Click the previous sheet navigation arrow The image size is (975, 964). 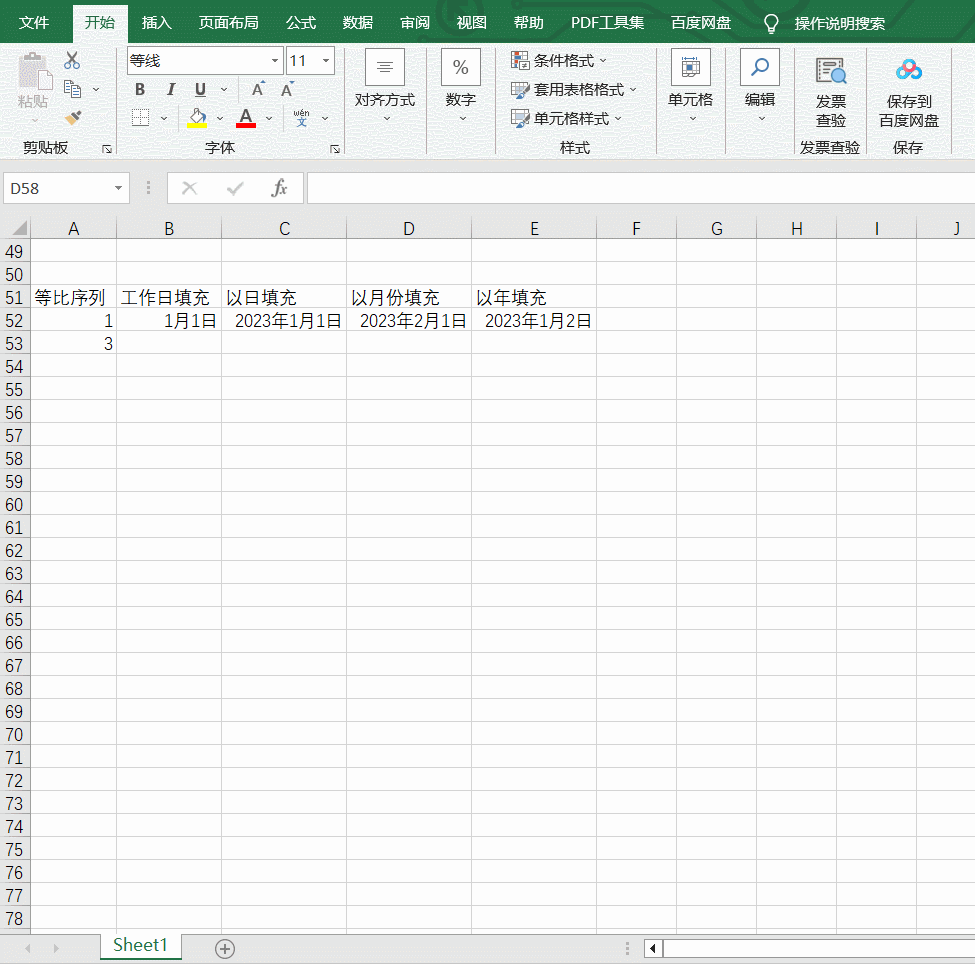[28, 948]
